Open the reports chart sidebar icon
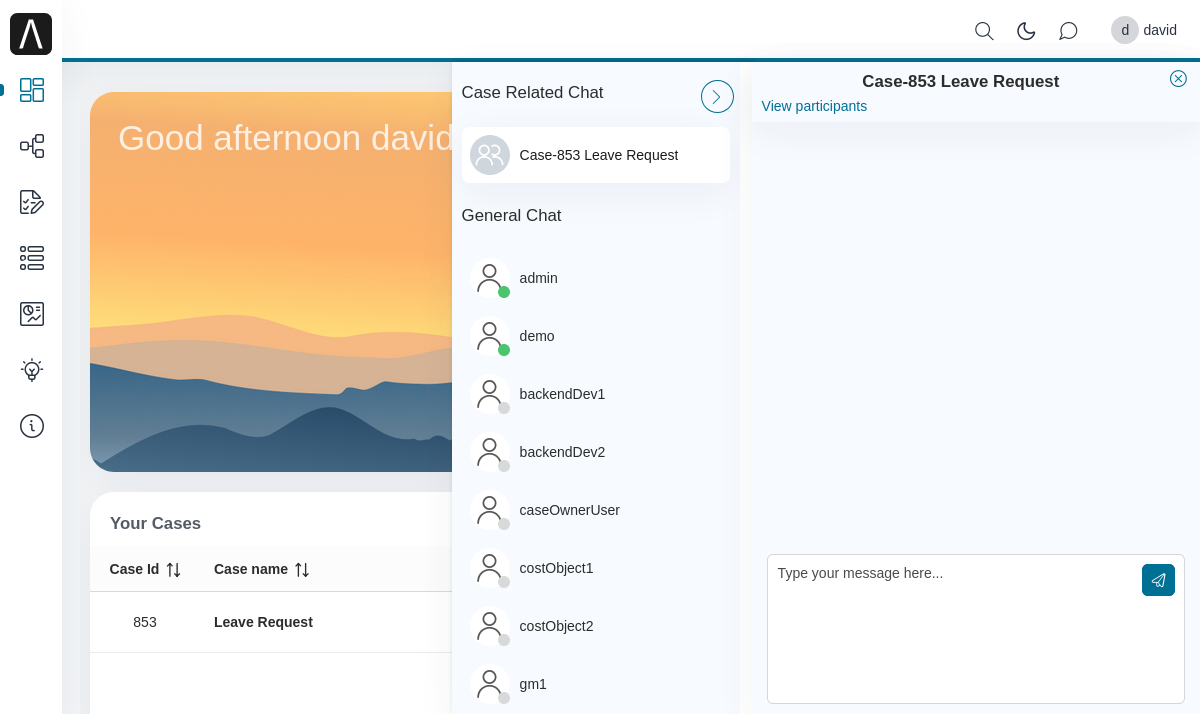 click(32, 314)
